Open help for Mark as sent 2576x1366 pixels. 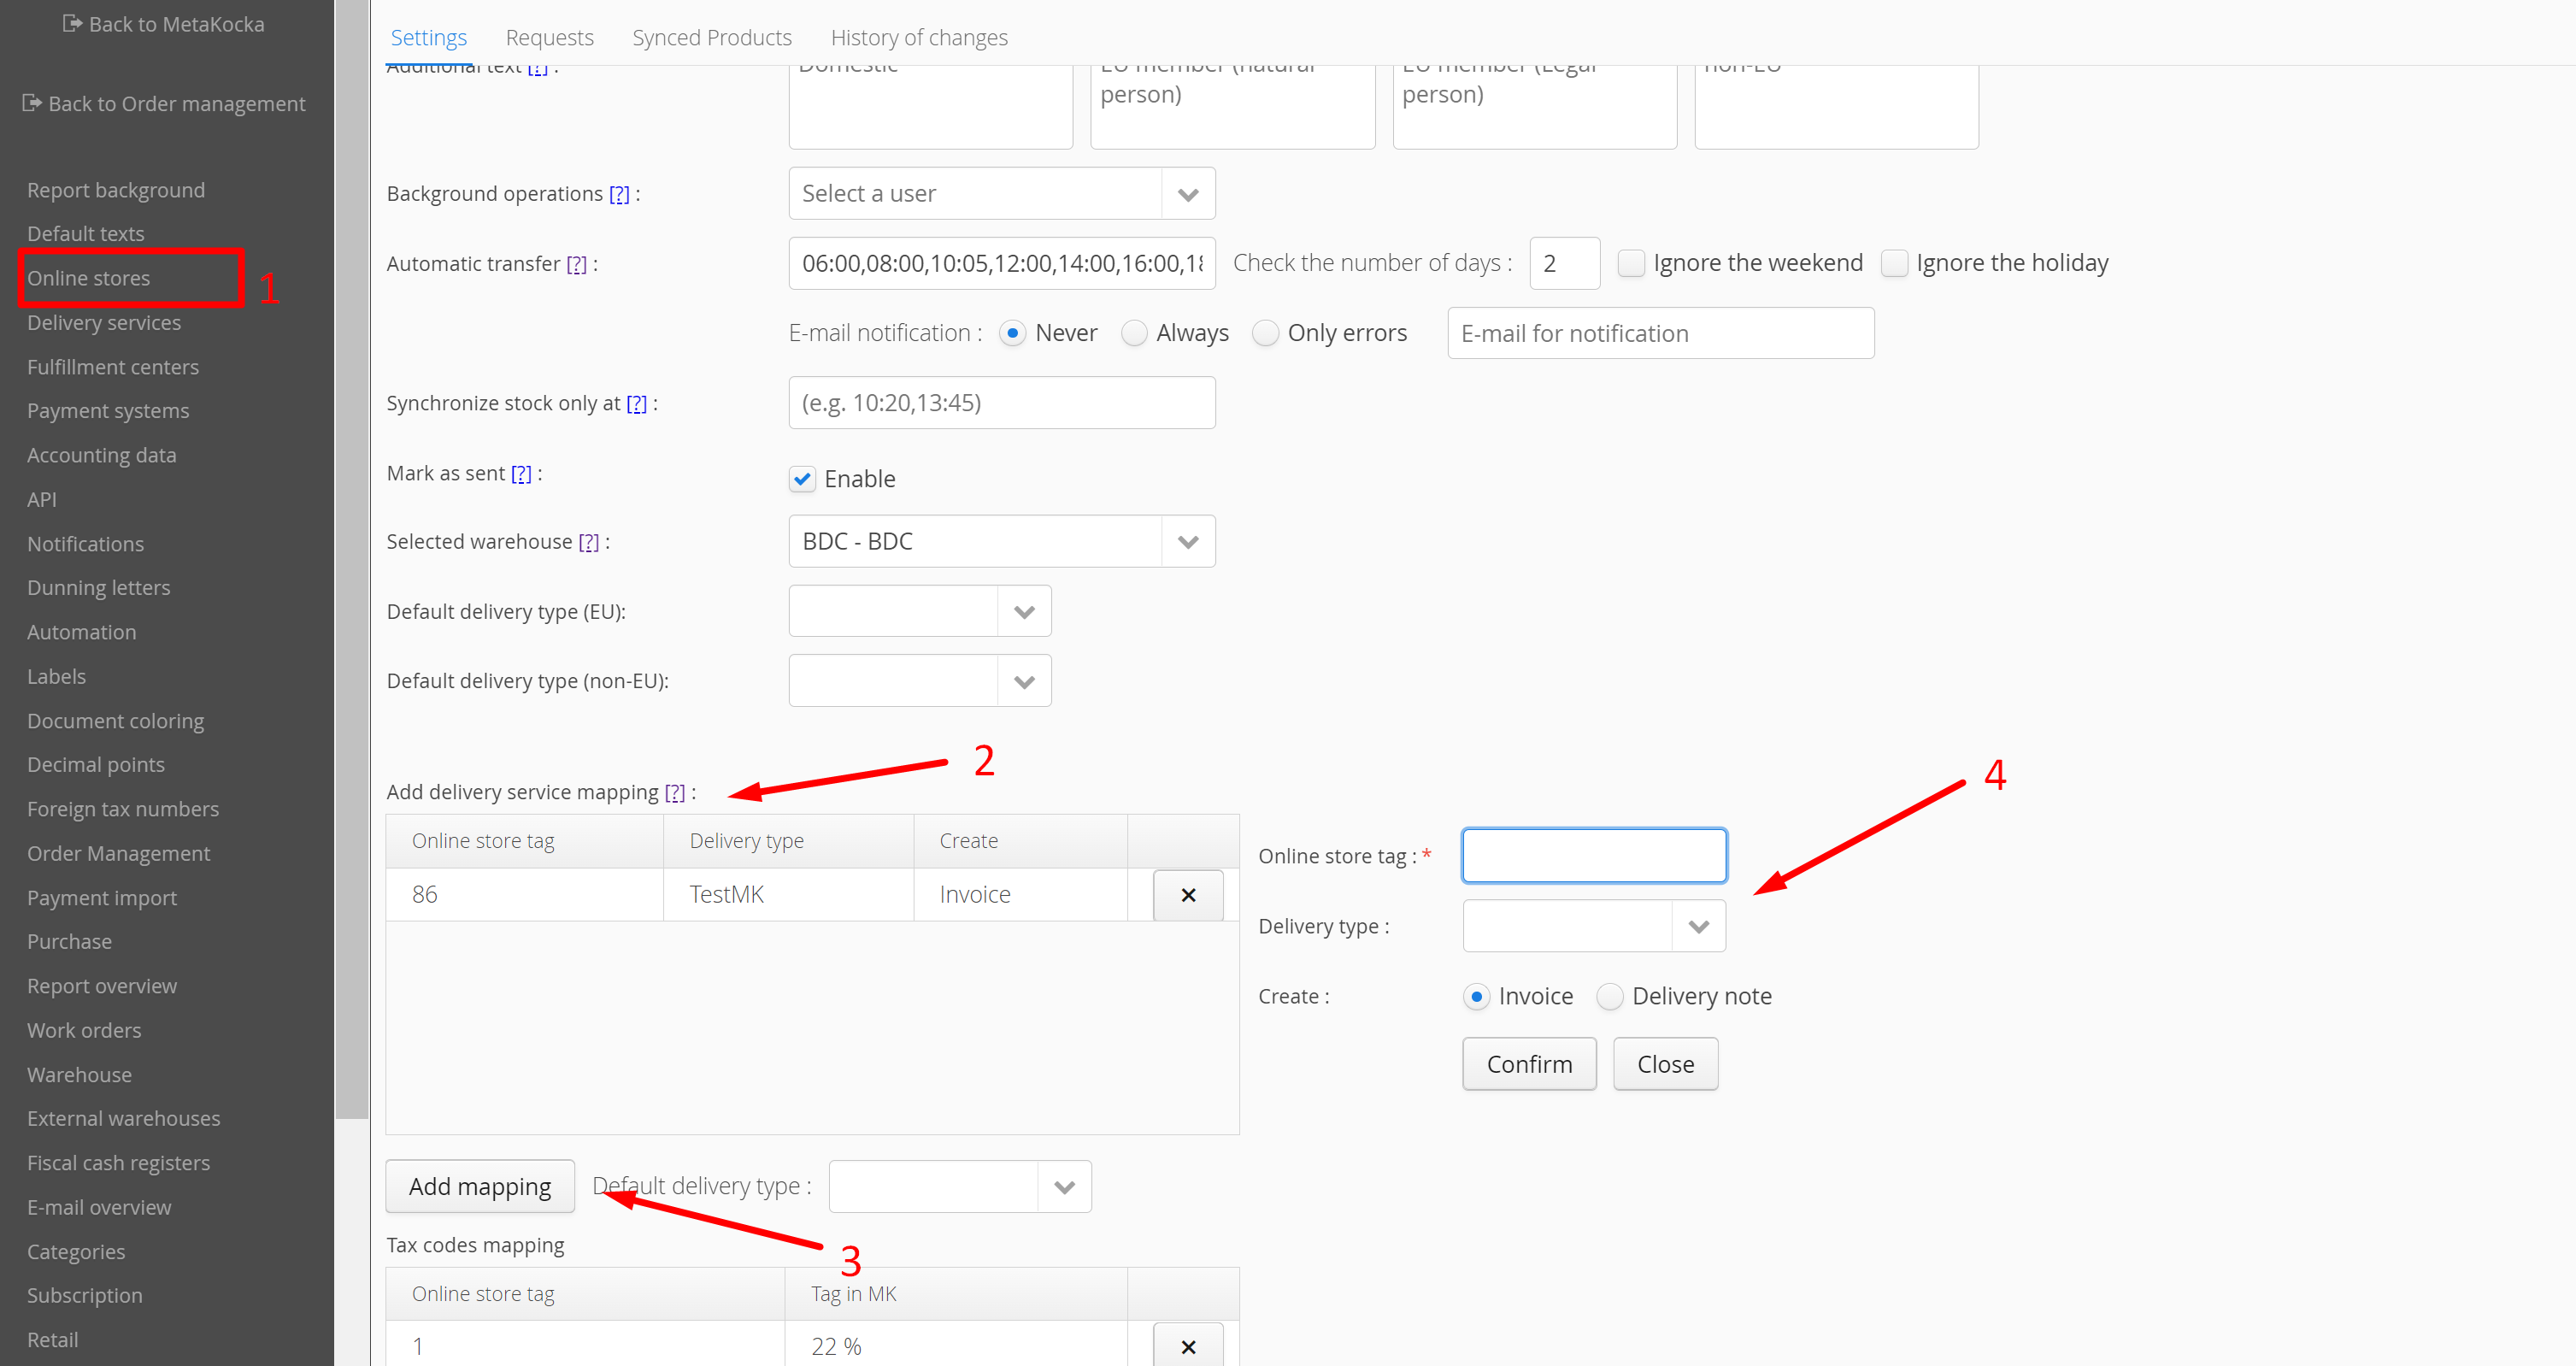pos(521,474)
